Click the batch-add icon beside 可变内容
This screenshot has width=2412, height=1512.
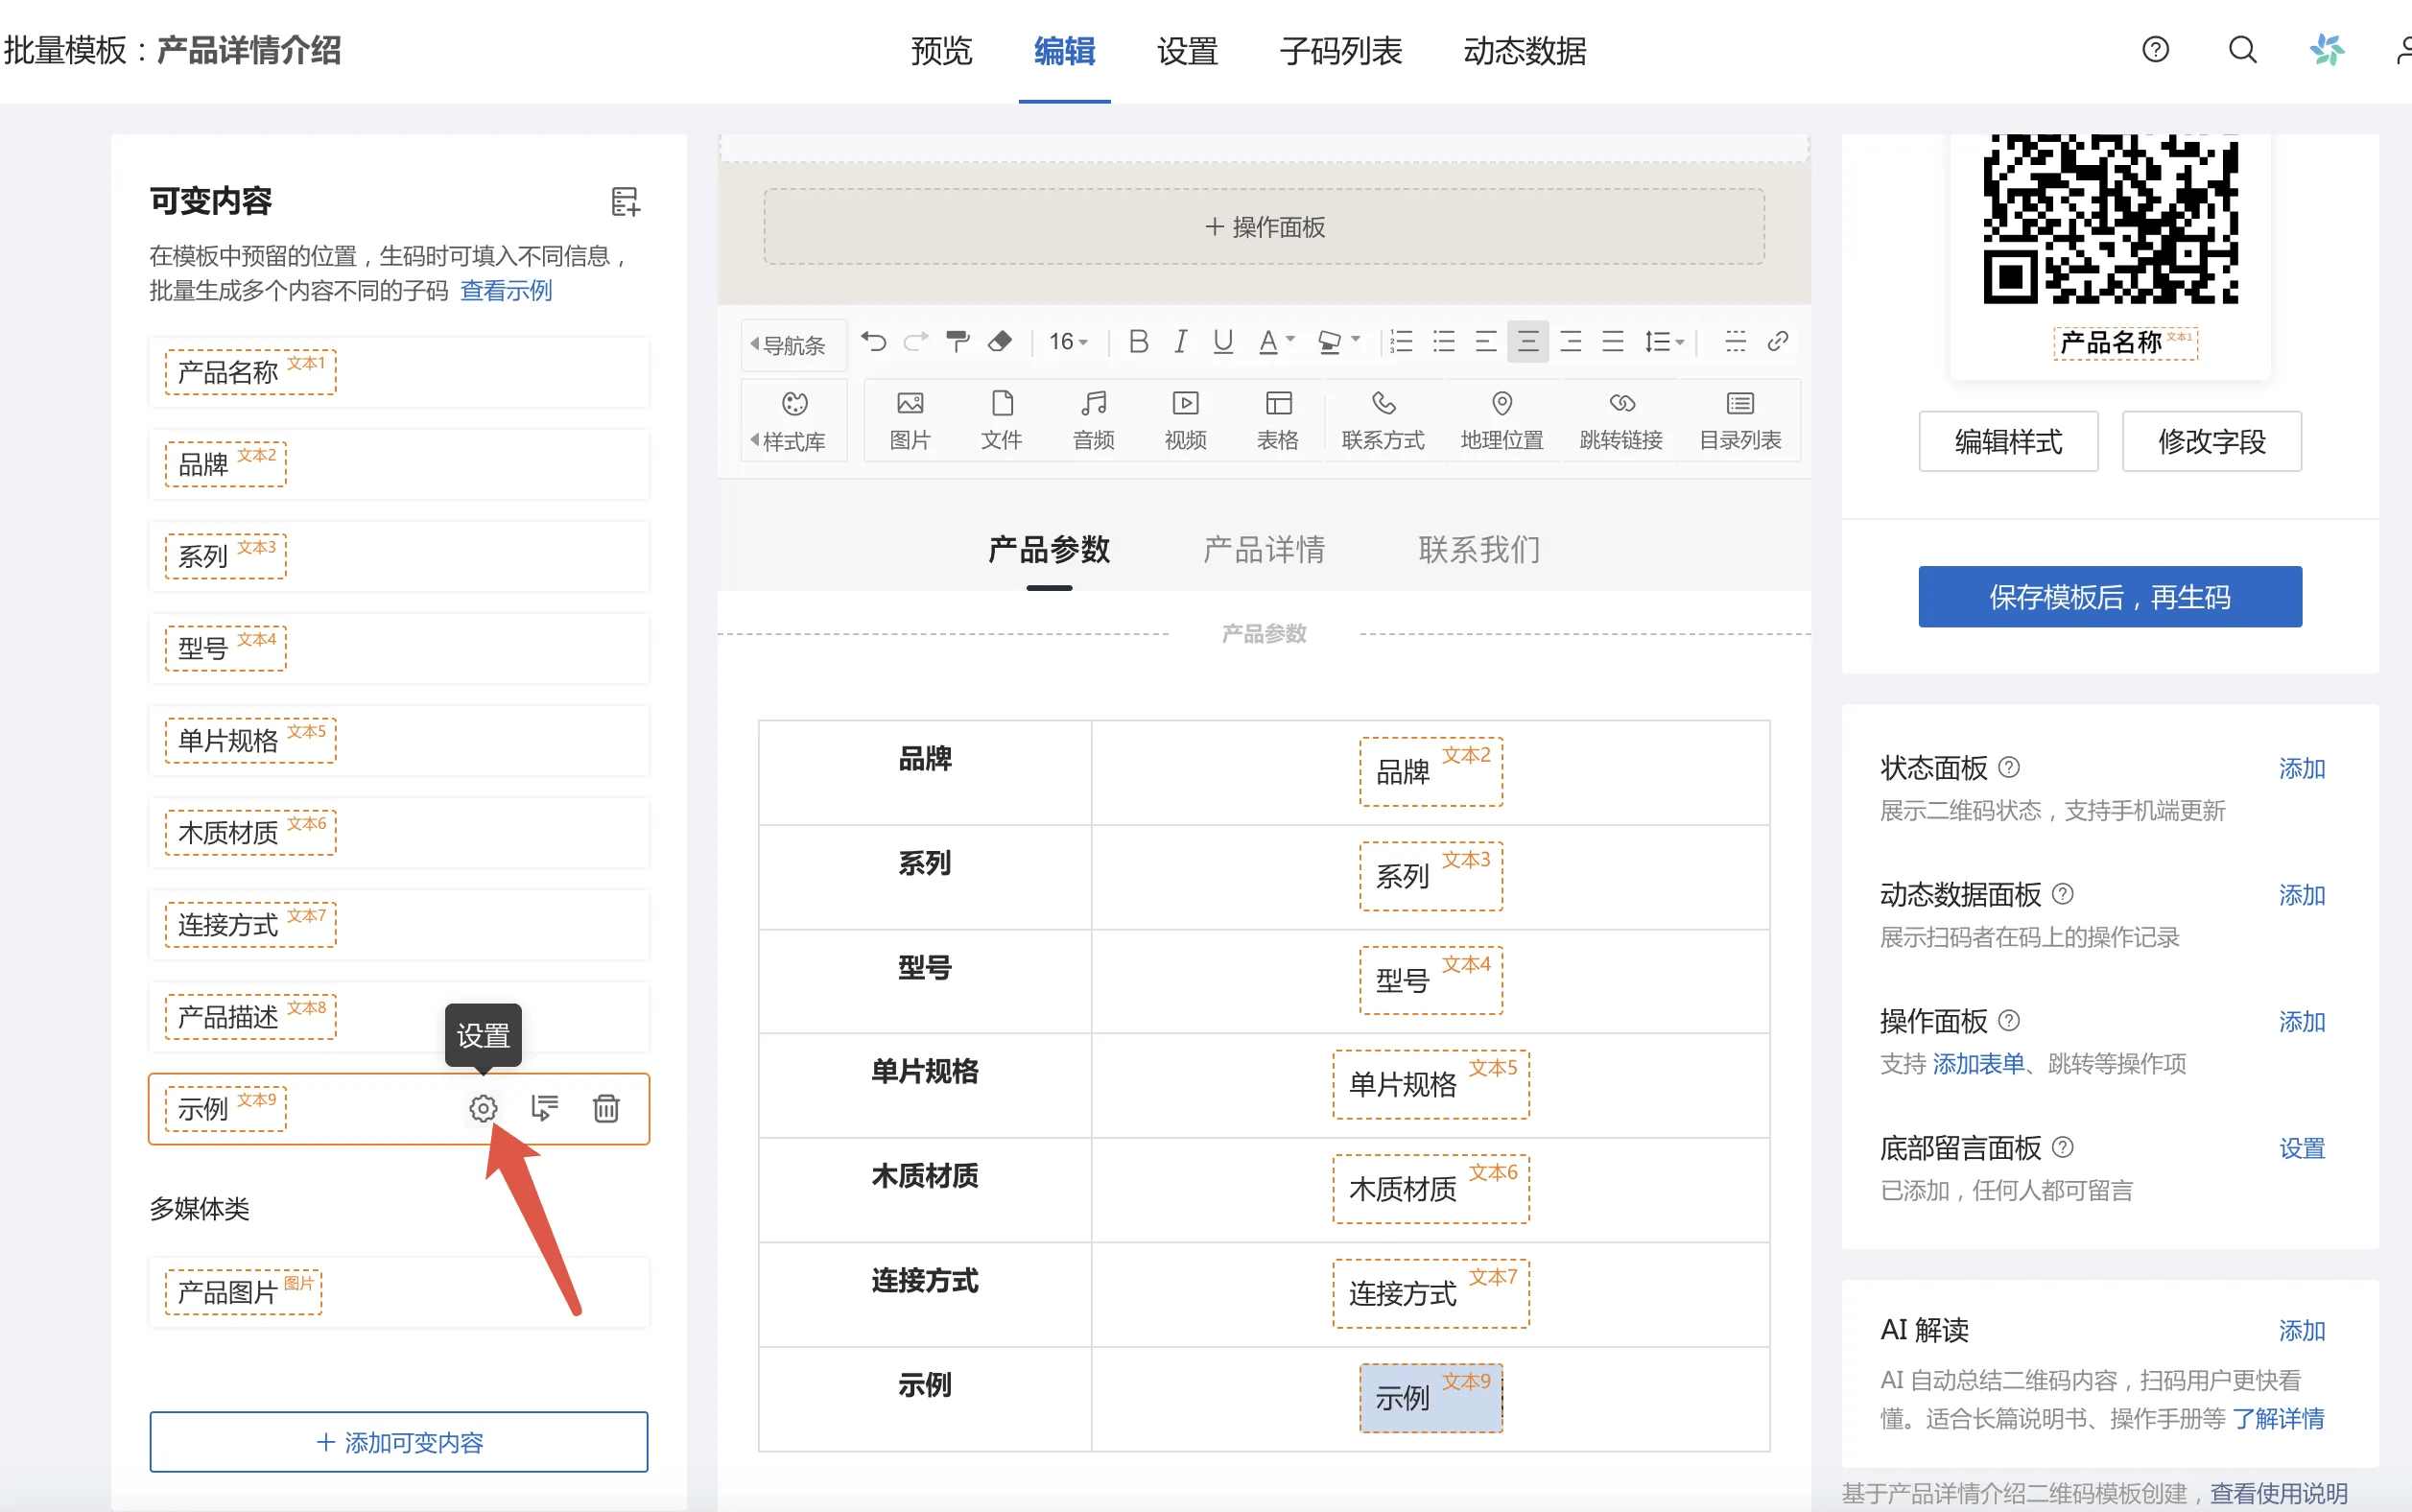point(625,201)
